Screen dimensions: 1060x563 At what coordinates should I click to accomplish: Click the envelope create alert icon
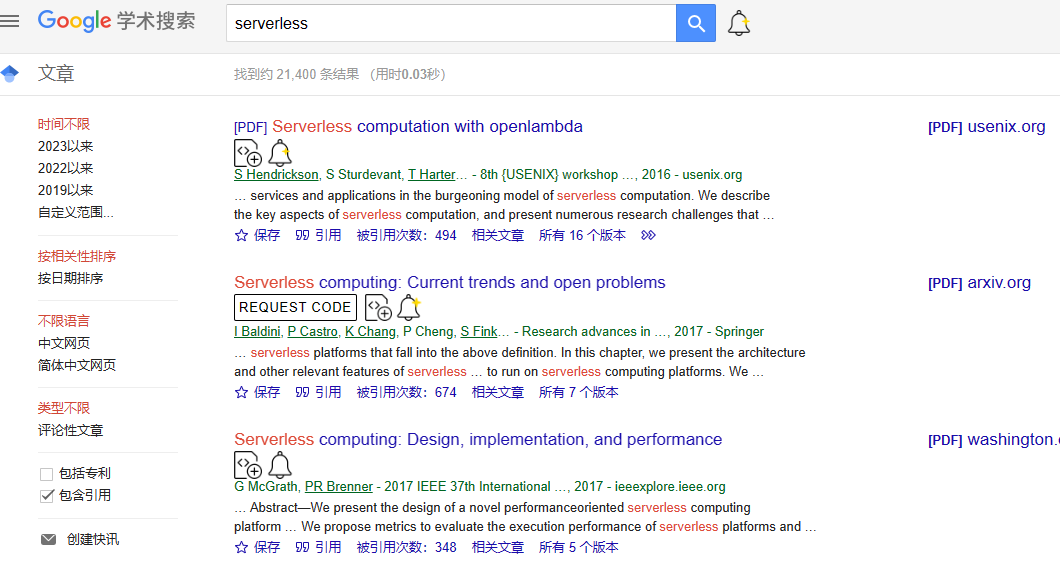coord(48,539)
